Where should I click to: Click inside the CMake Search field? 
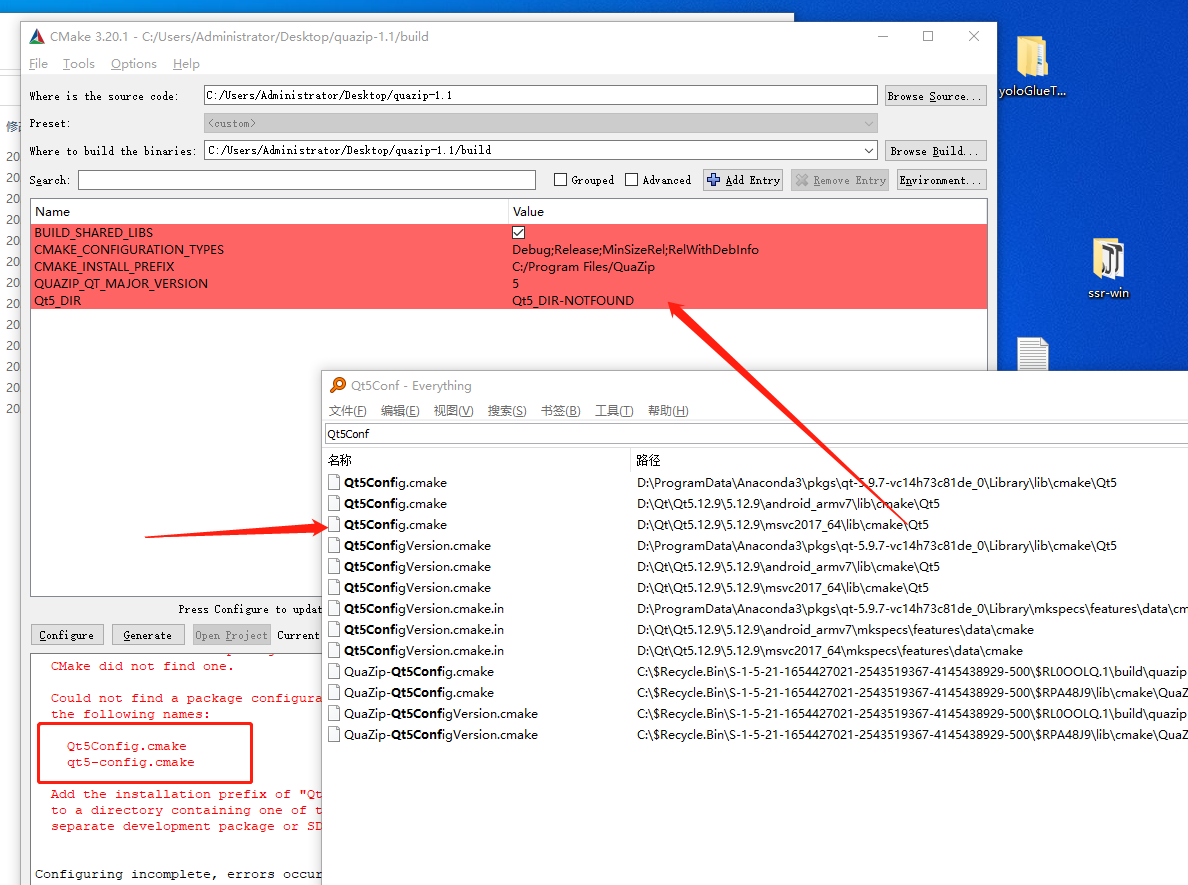[x=300, y=180]
